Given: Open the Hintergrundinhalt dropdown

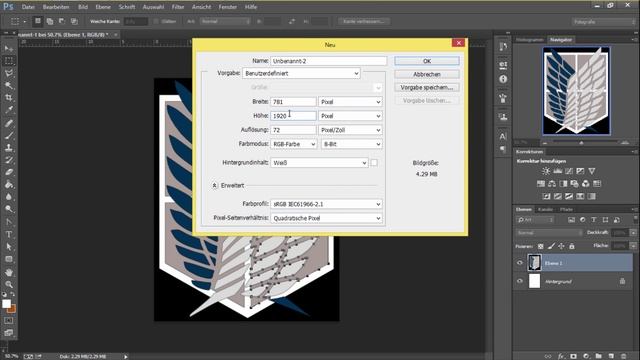Looking at the screenshot, I should tap(319, 162).
